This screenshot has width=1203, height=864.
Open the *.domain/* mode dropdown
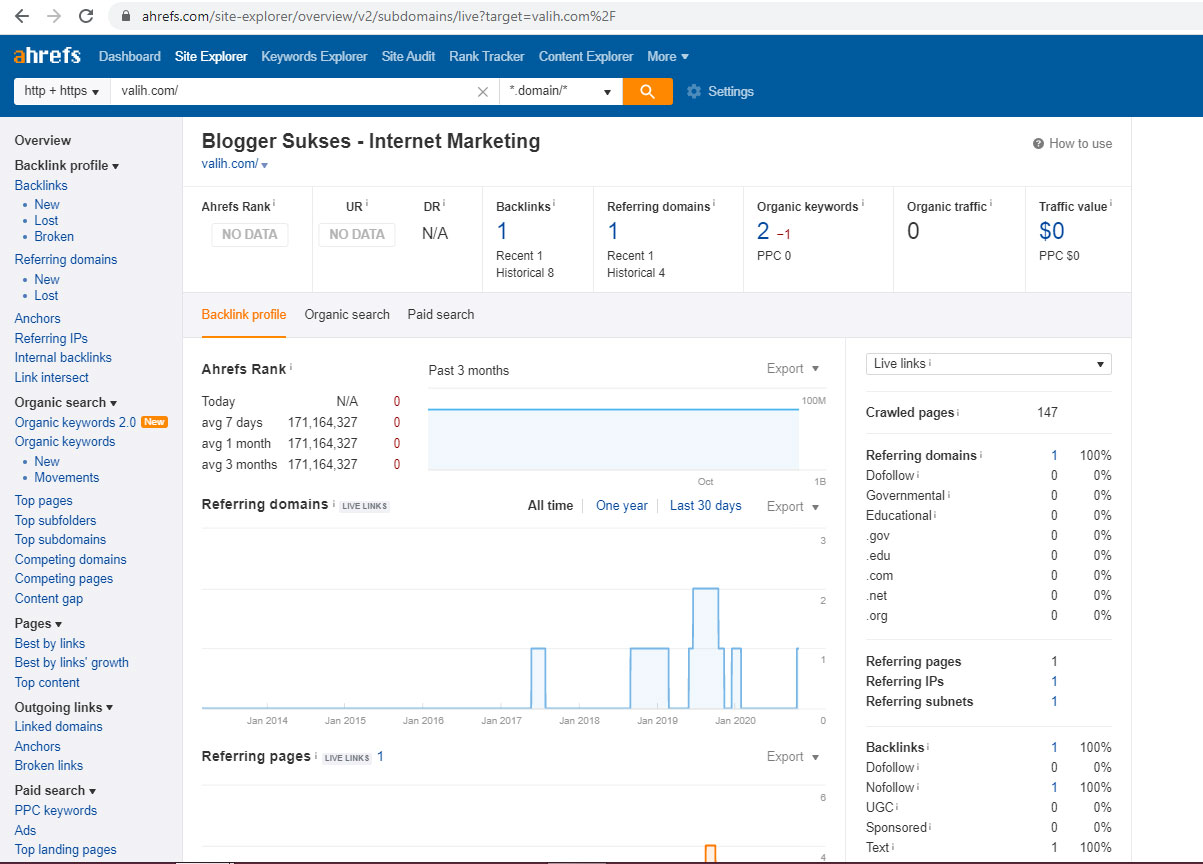point(561,91)
